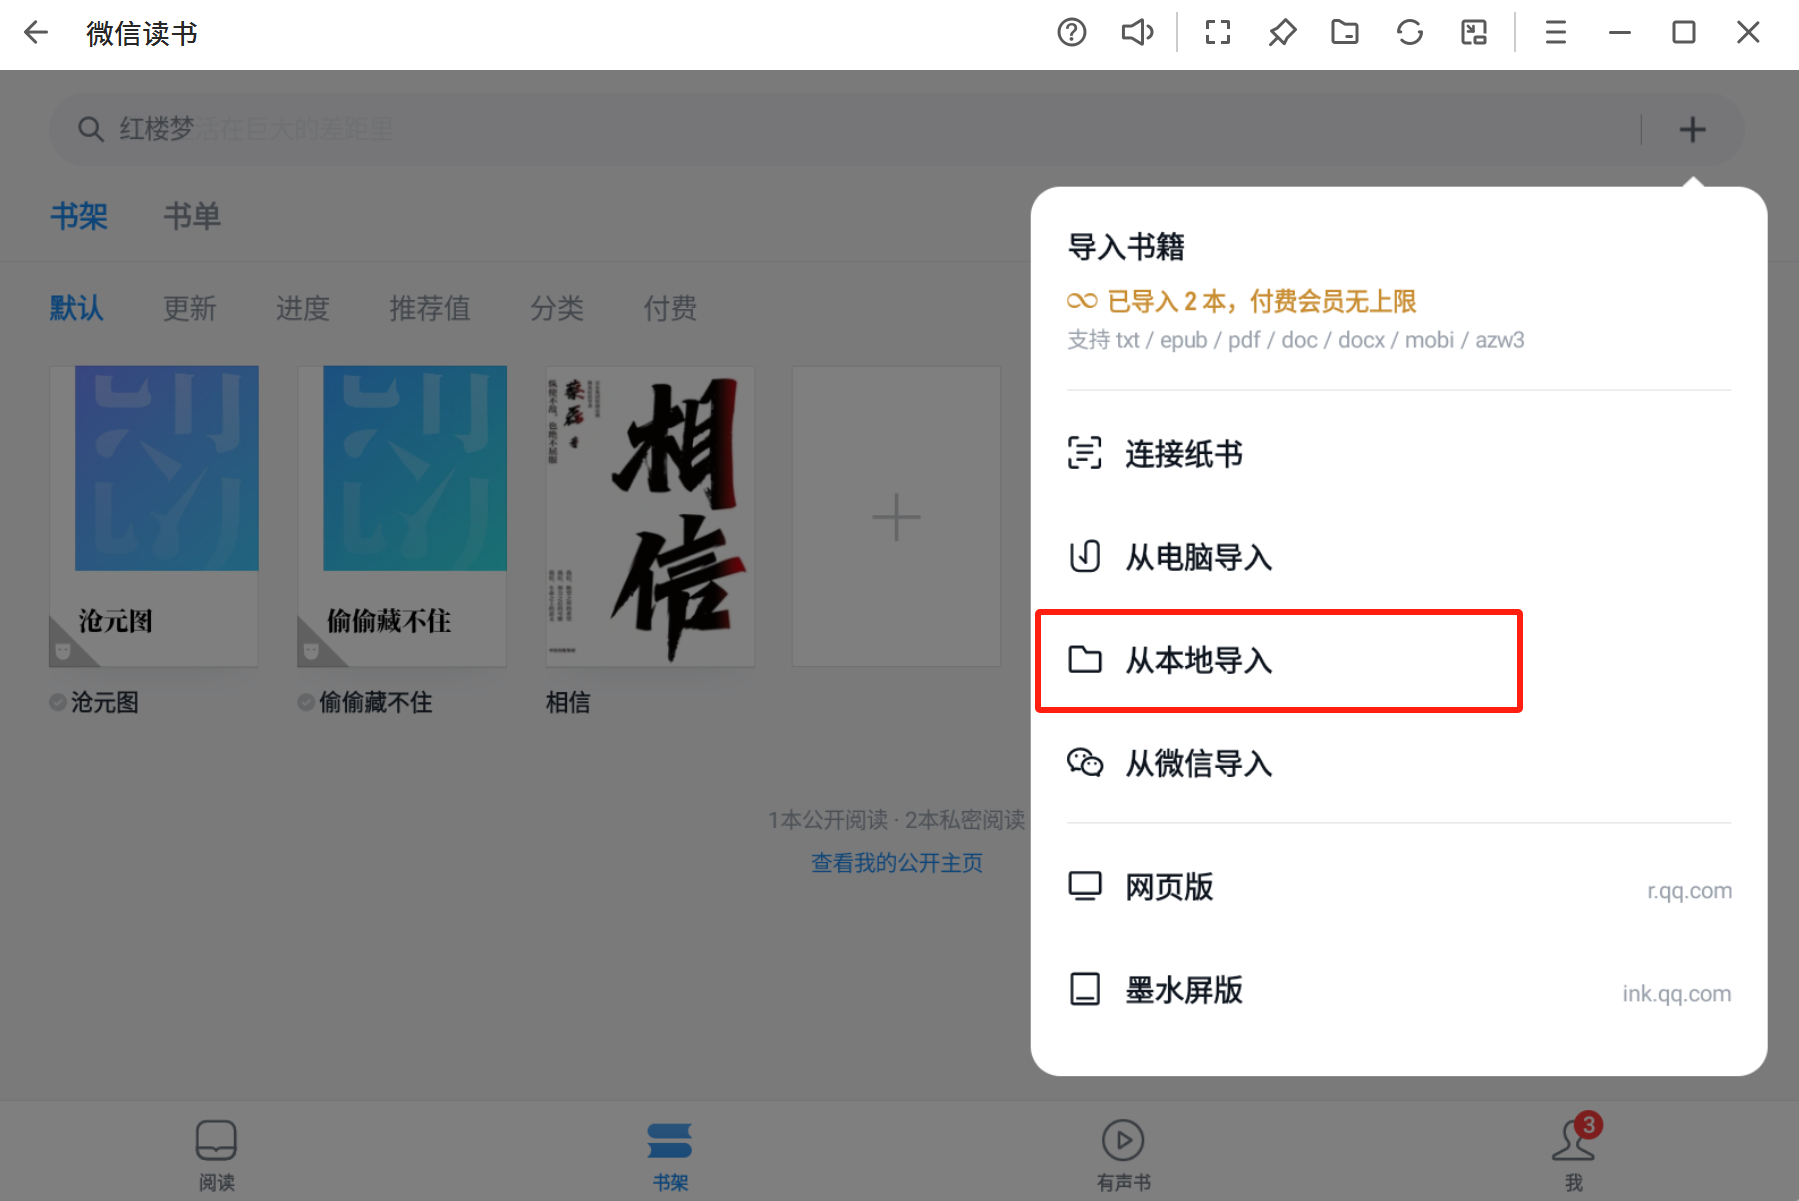The image size is (1799, 1201).
Task: Click the search magnifier icon
Action: pos(90,129)
